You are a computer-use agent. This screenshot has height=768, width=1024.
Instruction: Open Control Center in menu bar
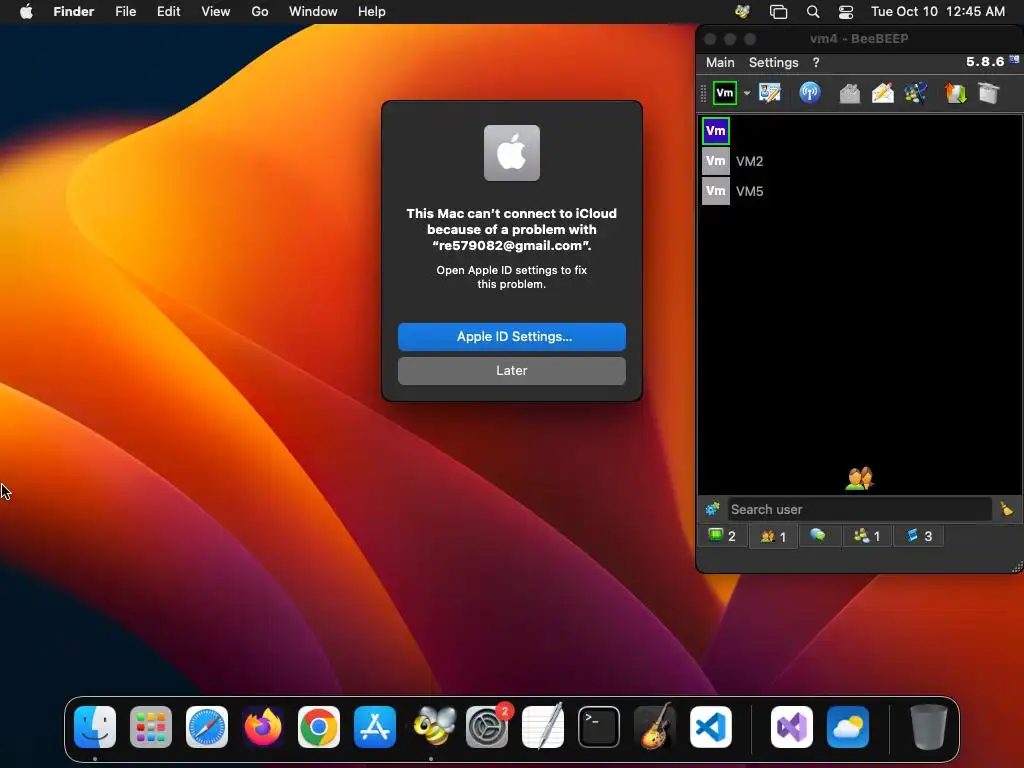846,12
